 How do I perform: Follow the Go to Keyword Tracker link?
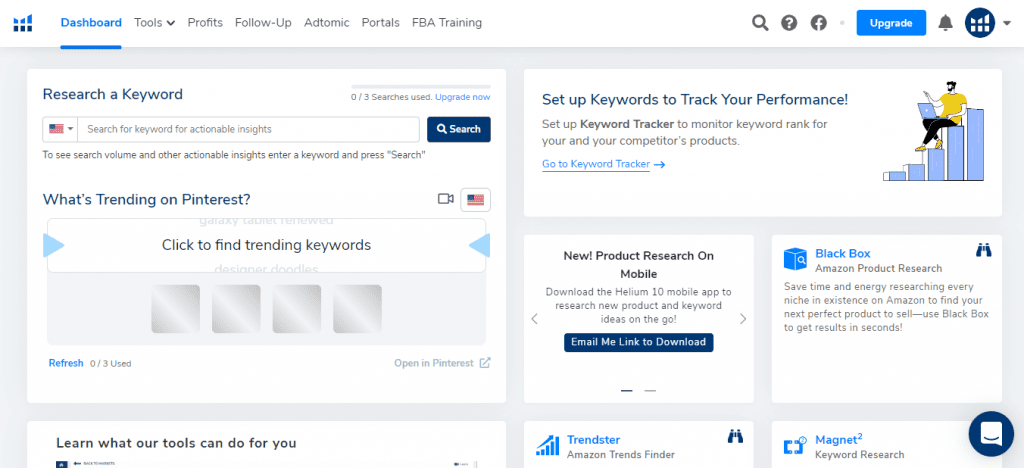(603, 164)
